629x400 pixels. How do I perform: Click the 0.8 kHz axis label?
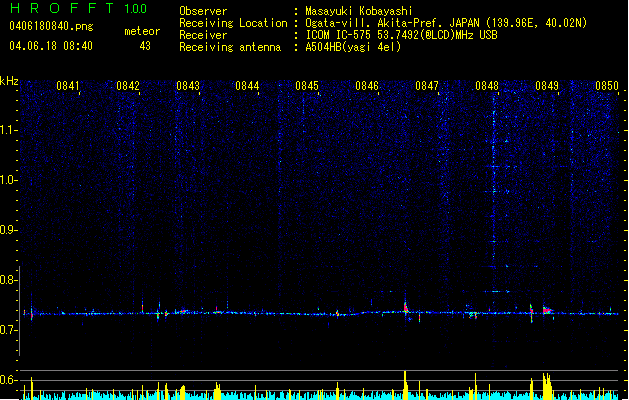pyautogui.click(x=9, y=280)
